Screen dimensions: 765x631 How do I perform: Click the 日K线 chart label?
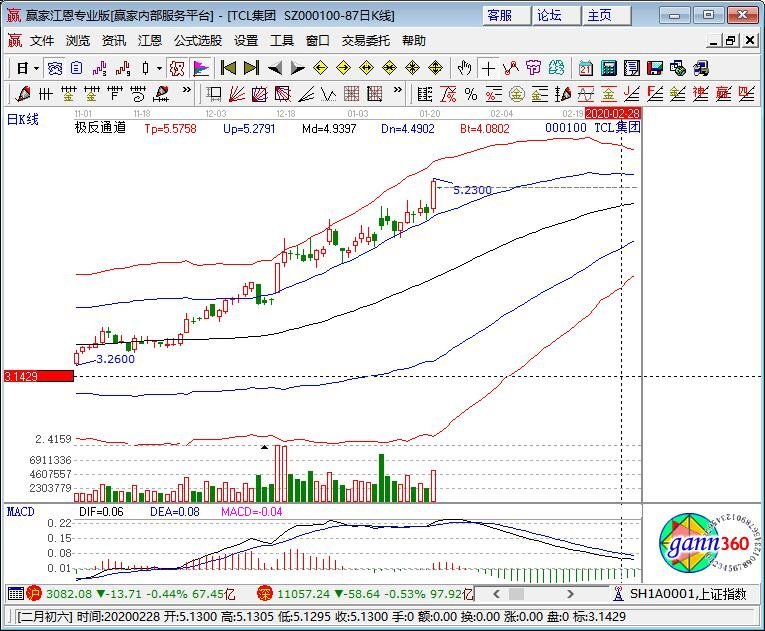click(22, 119)
